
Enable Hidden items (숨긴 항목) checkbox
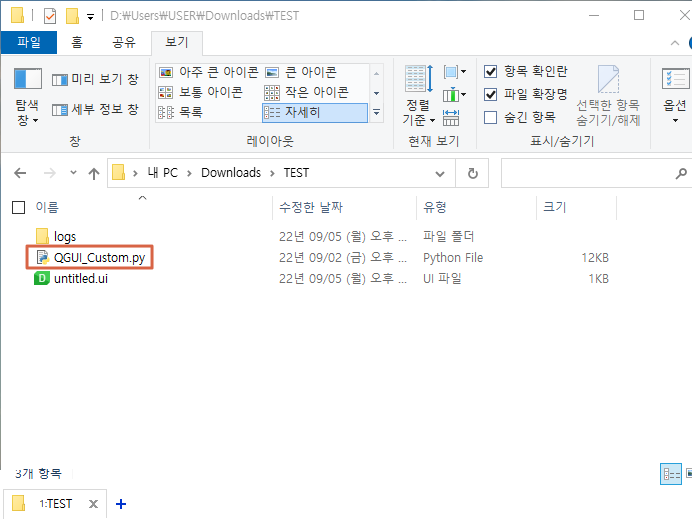pyautogui.click(x=490, y=117)
